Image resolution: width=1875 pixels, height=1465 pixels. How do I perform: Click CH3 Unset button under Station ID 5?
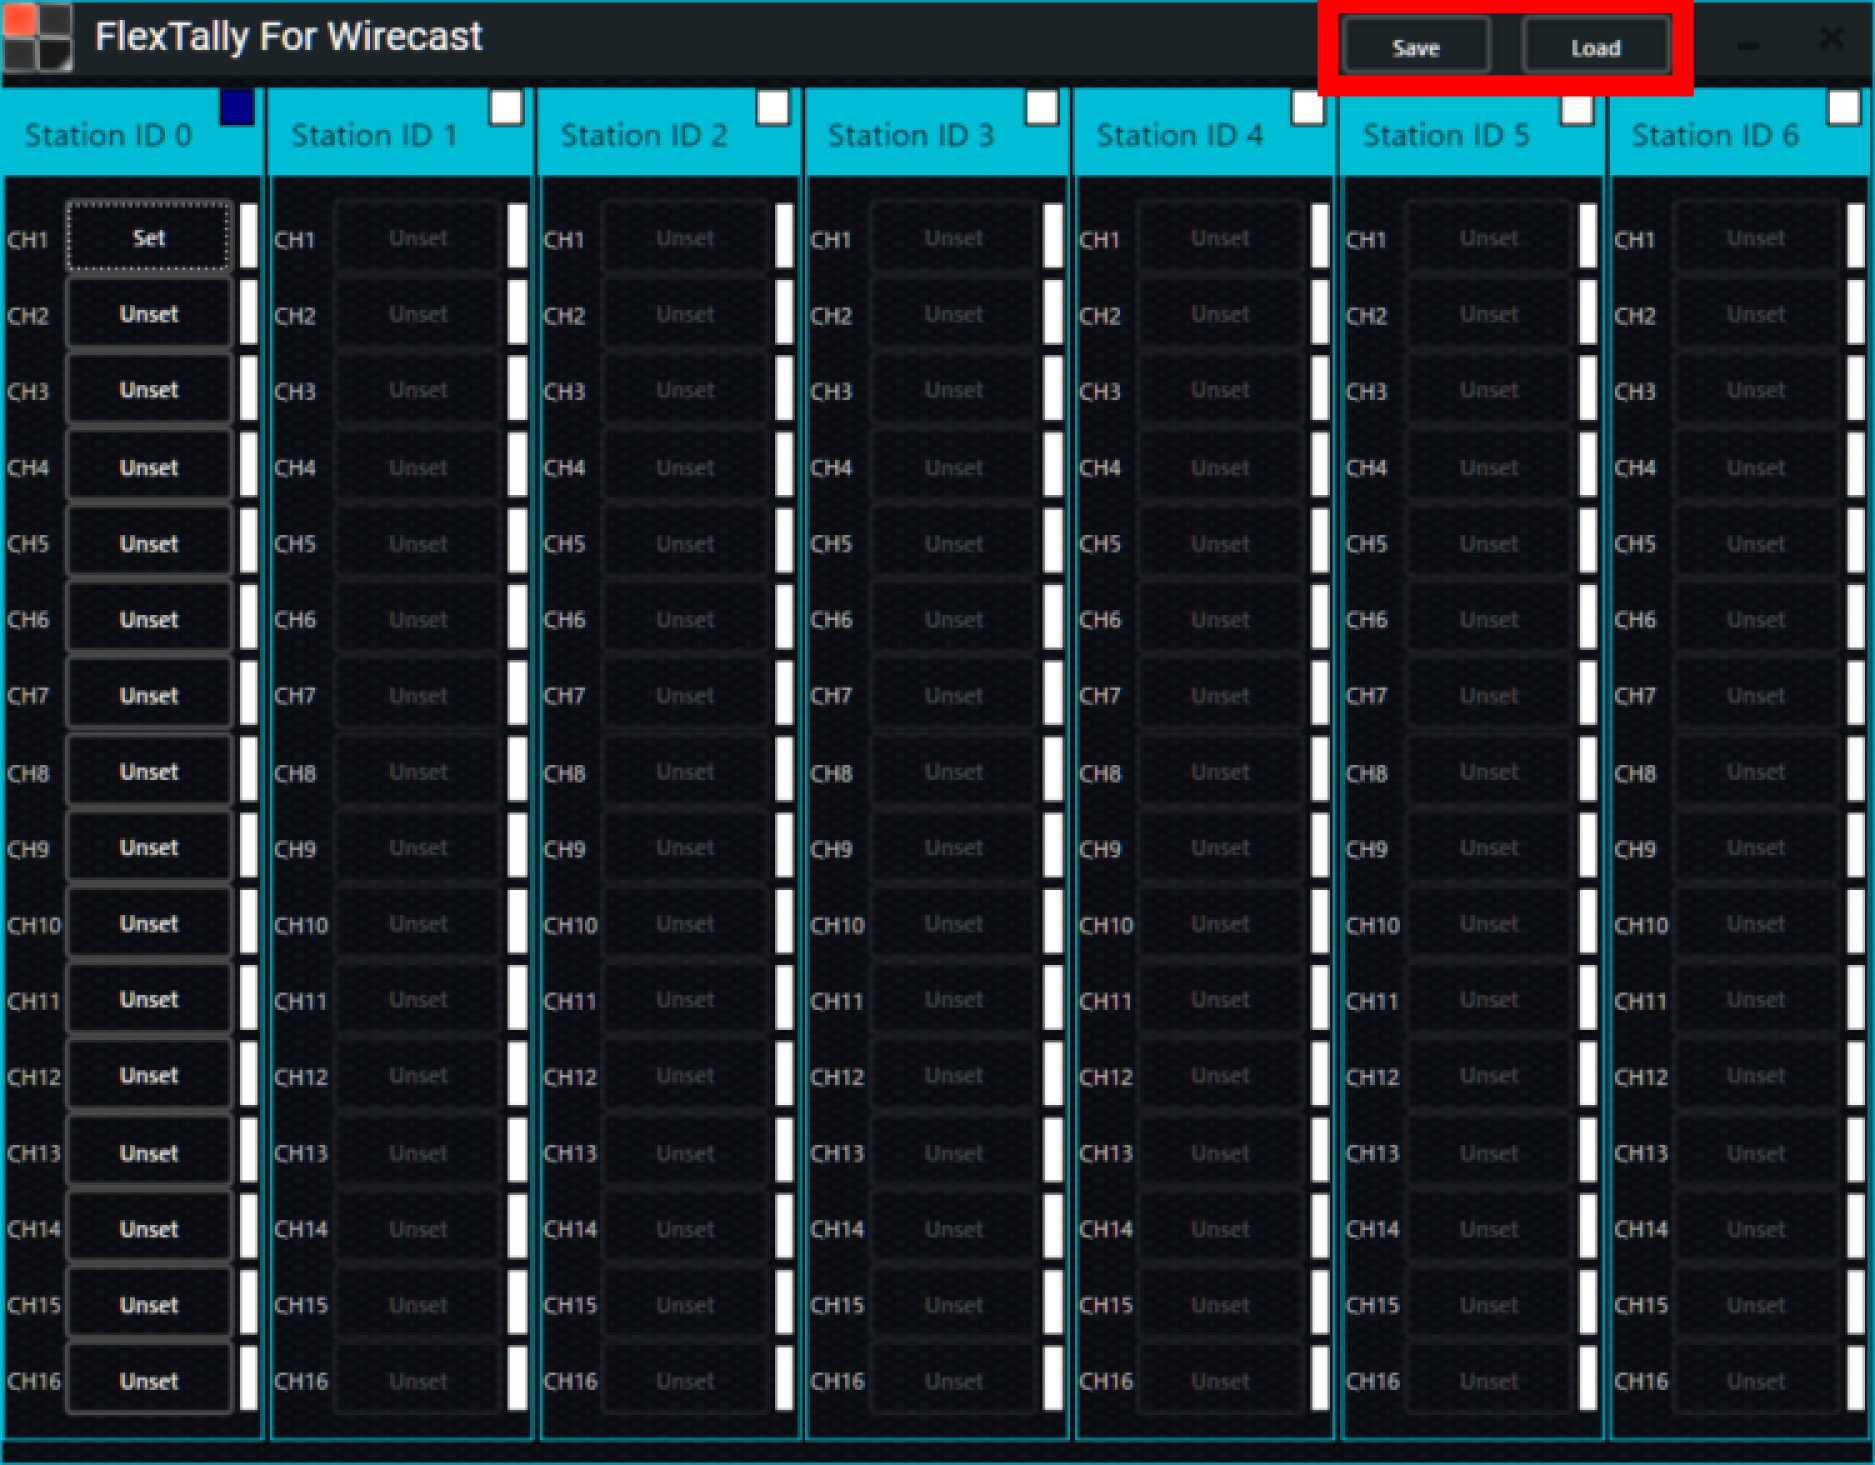[x=1488, y=390]
